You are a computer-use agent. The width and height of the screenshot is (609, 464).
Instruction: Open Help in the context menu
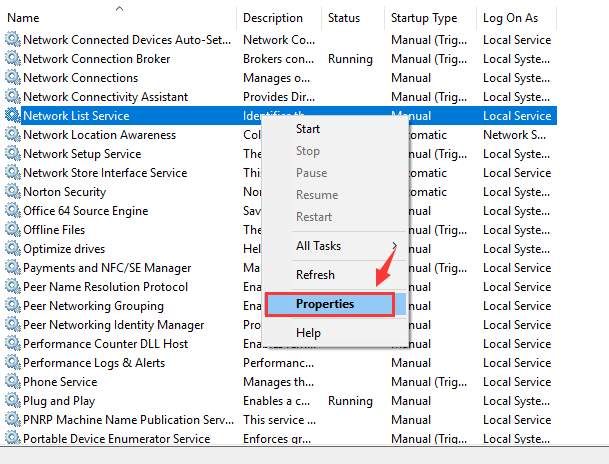point(308,333)
